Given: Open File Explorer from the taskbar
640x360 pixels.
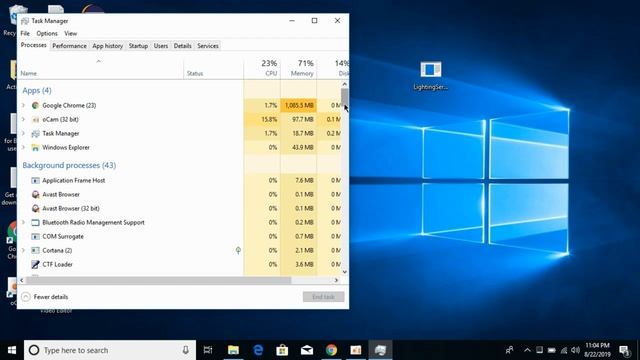Looking at the screenshot, I should (233, 350).
